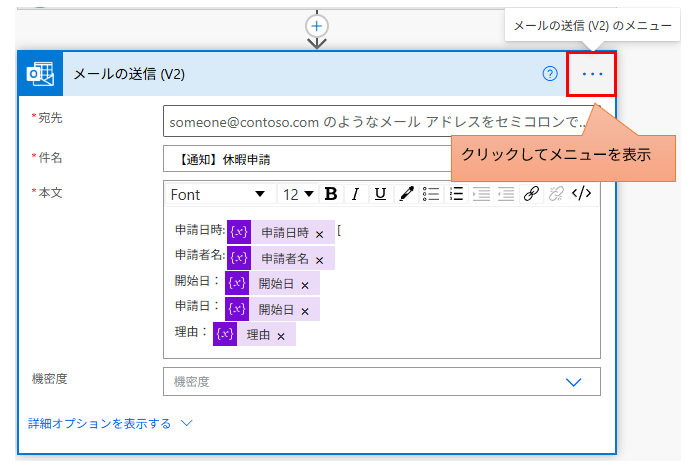
Task: Click the 申請日時 token's variable icon
Action: coord(239,232)
